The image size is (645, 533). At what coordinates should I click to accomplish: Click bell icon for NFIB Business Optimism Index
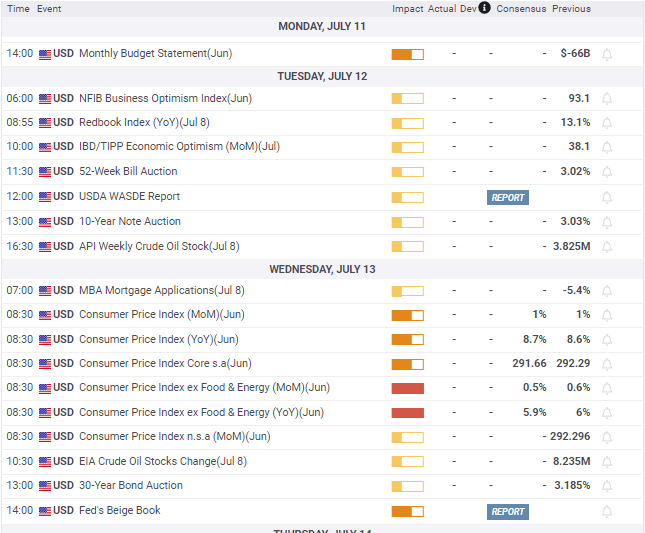click(606, 99)
